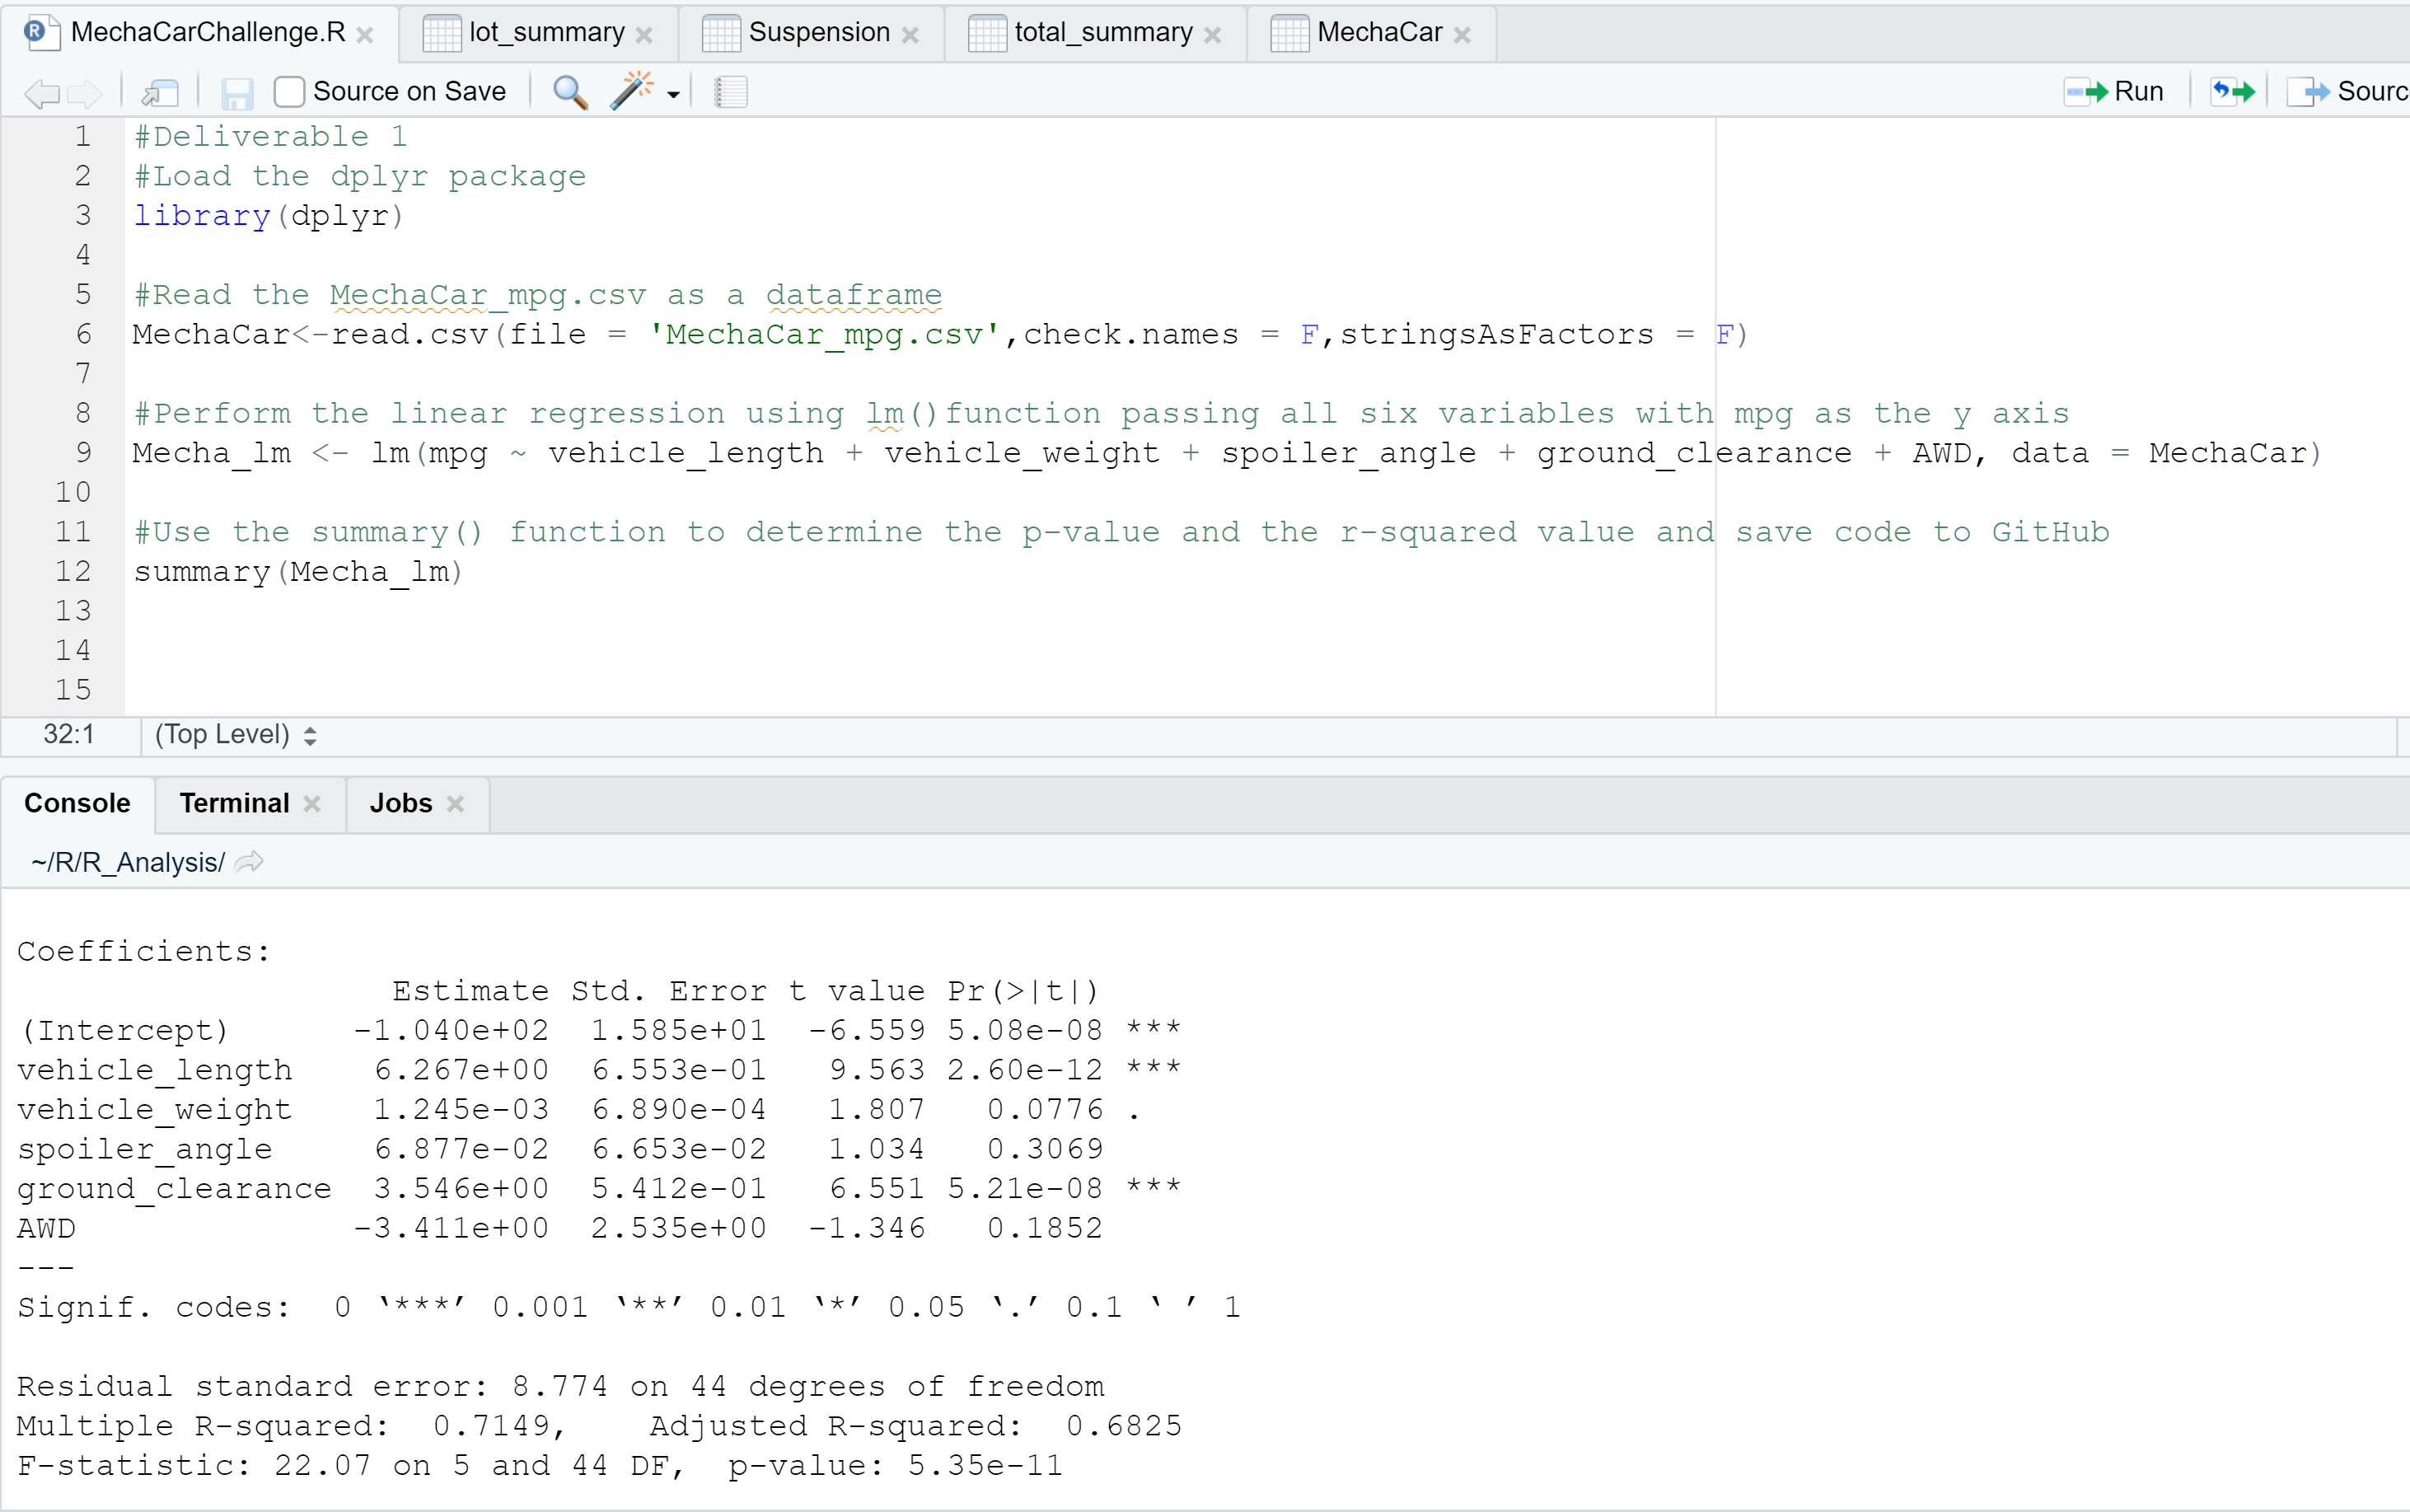2410x1512 pixels.
Task: Run the current line or selection
Action: tap(2114, 92)
